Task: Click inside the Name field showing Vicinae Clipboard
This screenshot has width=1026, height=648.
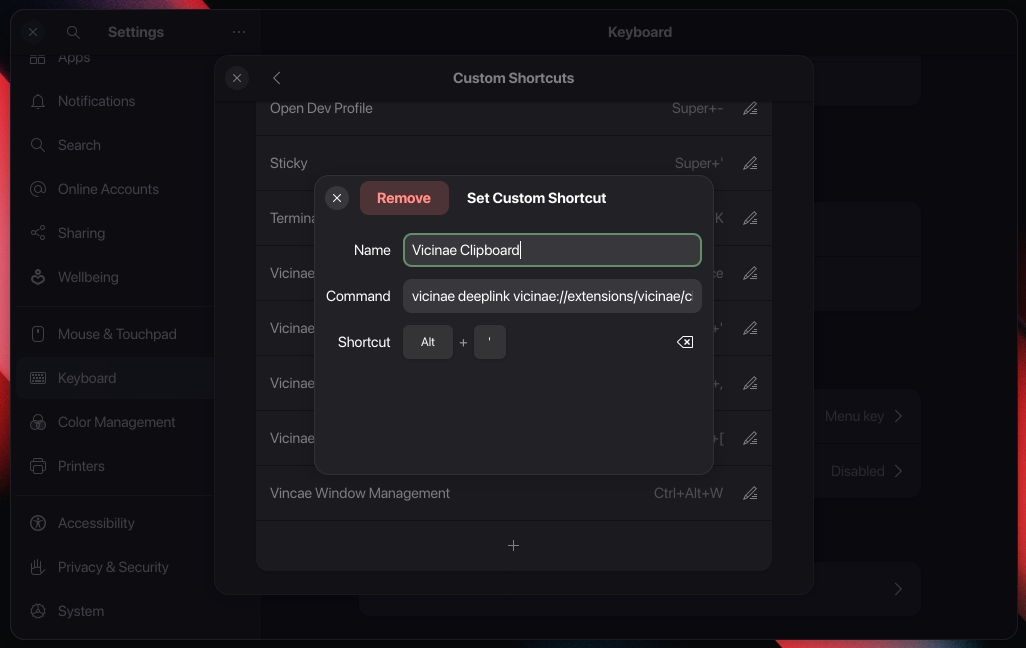Action: [x=551, y=250]
